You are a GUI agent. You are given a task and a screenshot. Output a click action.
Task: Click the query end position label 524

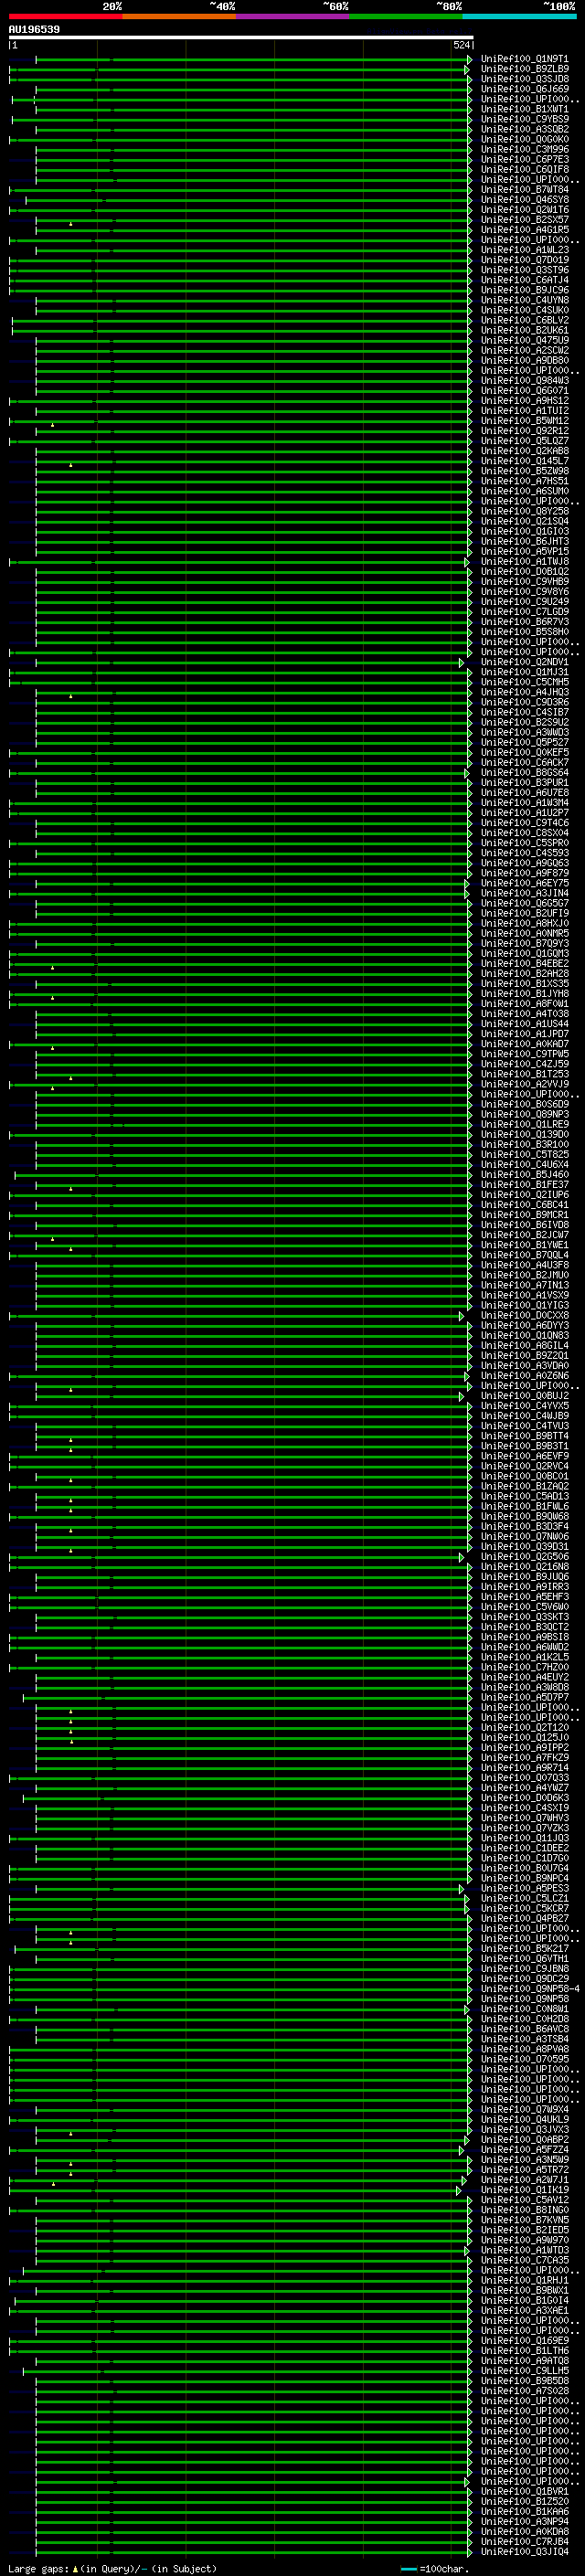[x=462, y=45]
